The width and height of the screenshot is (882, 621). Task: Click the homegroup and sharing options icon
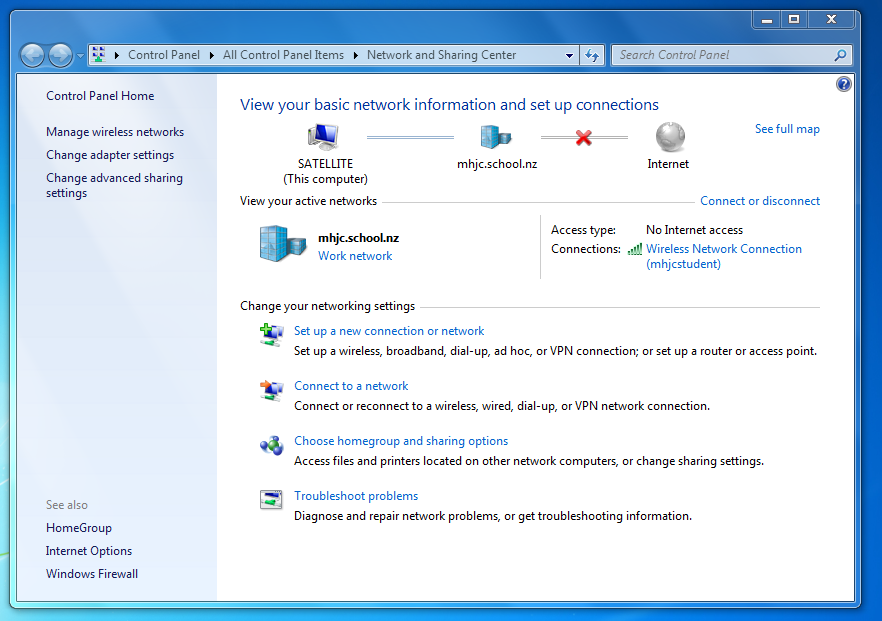[x=271, y=445]
